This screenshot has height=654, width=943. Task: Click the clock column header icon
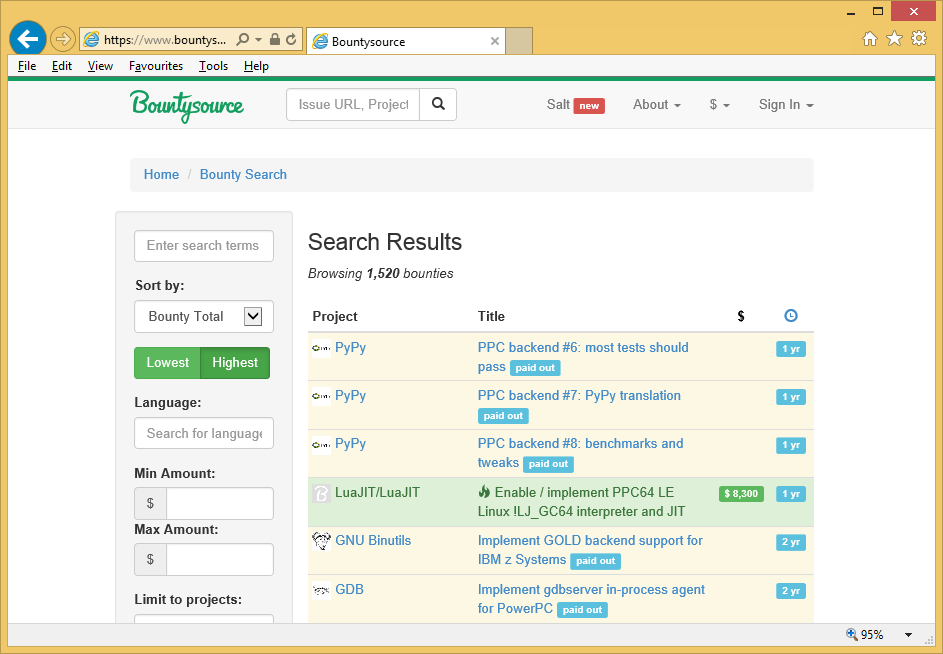click(791, 316)
